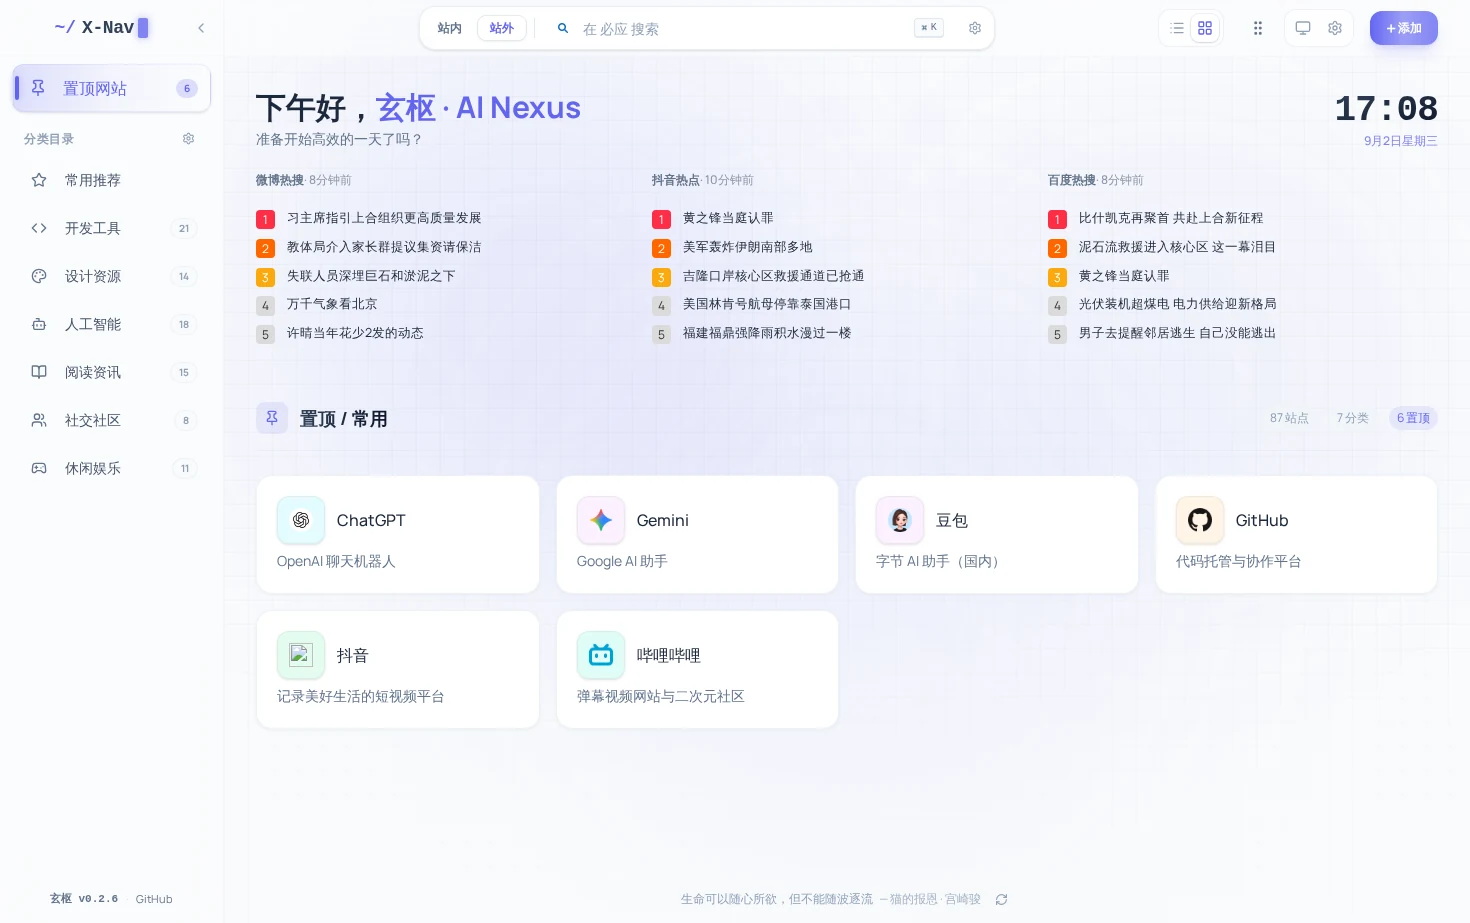
Task: Click the robot icon of 人工智能
Action: tap(39, 324)
